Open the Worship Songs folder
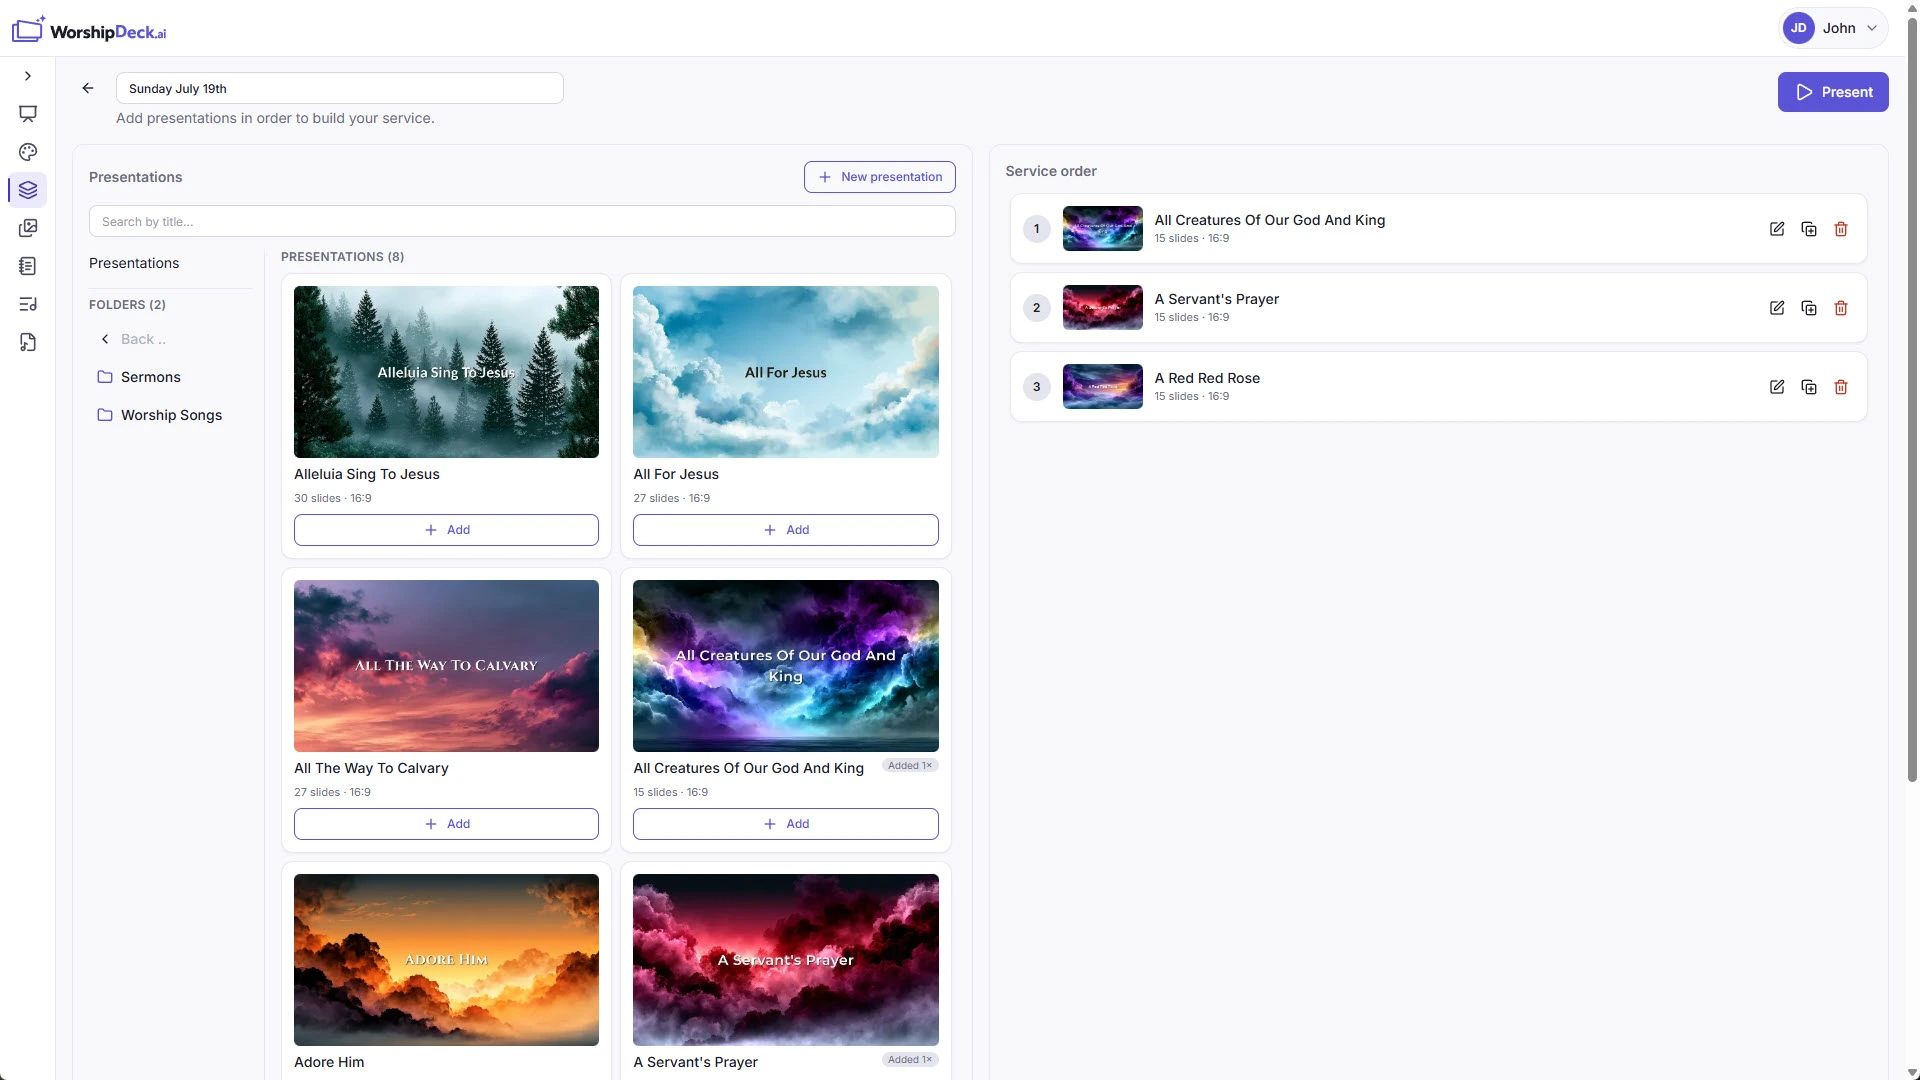The image size is (1920, 1080). pos(160,415)
